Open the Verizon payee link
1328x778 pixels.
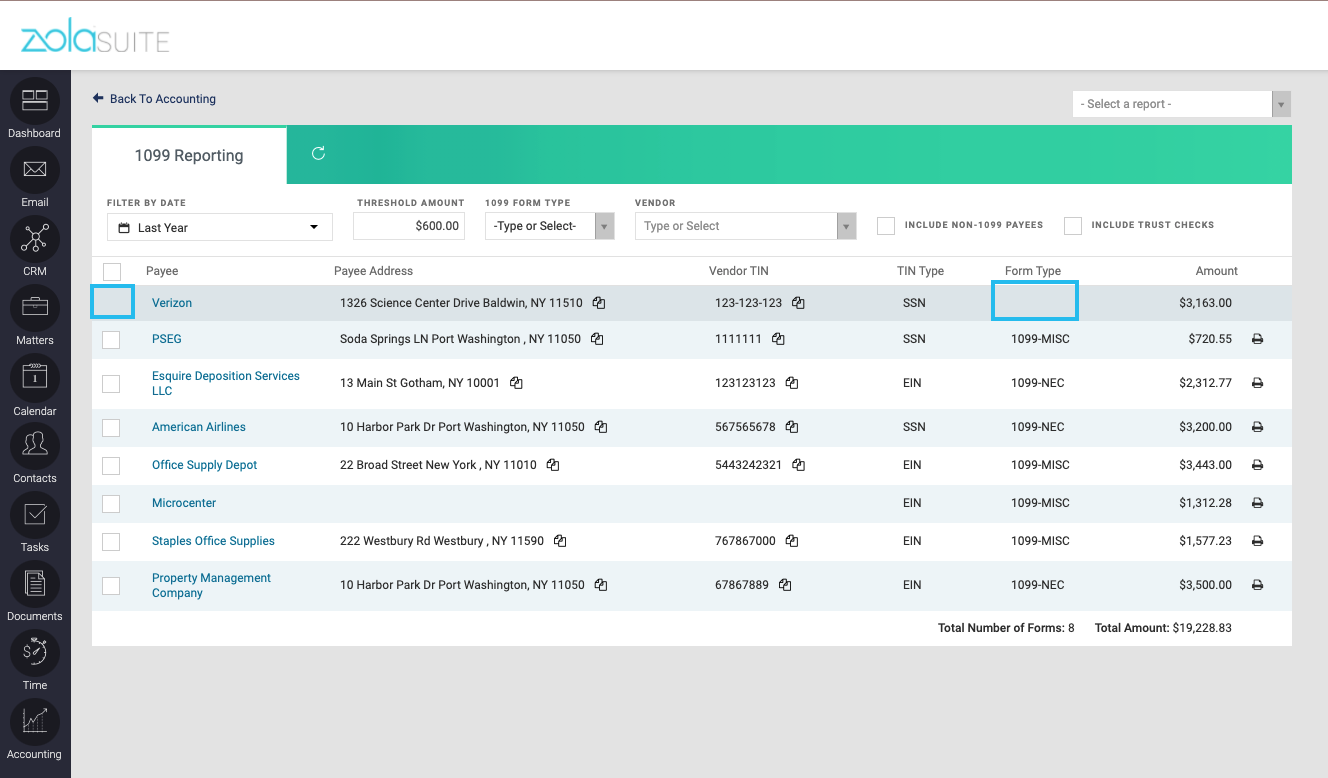[x=172, y=303]
